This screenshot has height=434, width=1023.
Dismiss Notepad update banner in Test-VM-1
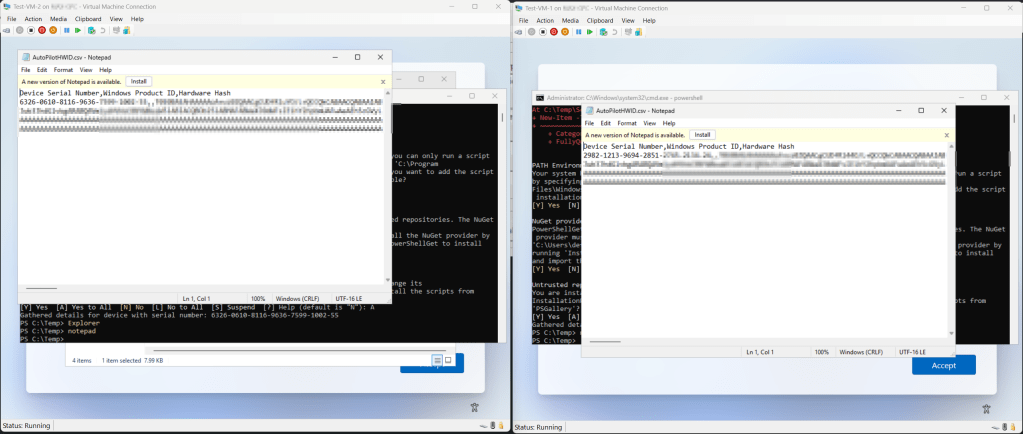coord(946,134)
